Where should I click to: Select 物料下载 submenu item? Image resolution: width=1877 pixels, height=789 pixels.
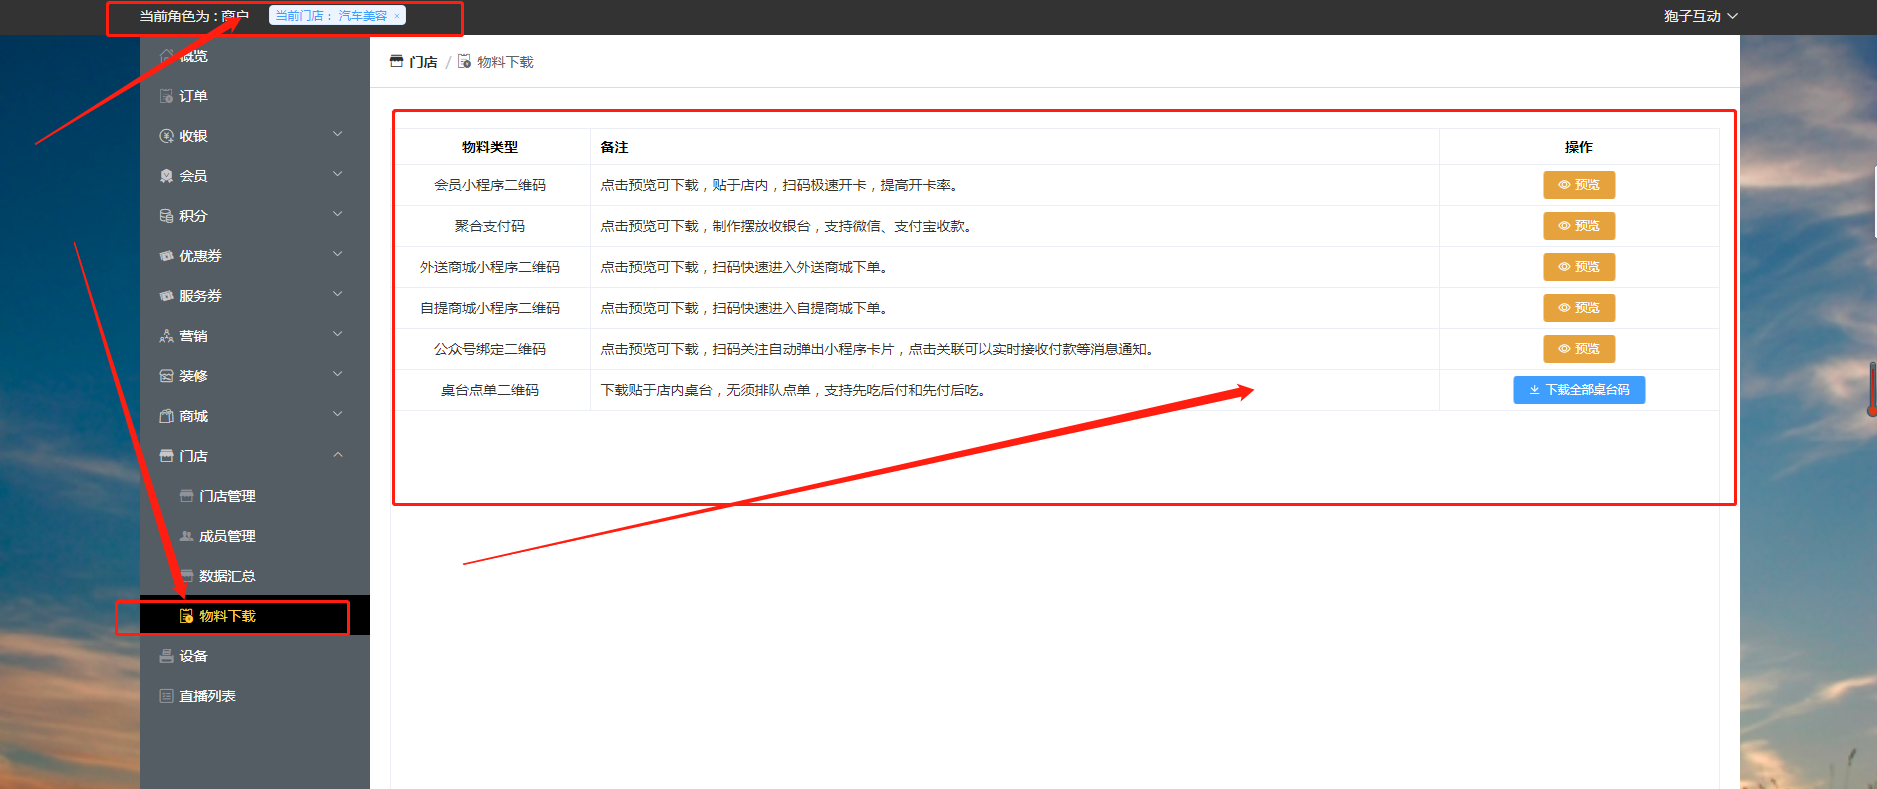click(255, 616)
